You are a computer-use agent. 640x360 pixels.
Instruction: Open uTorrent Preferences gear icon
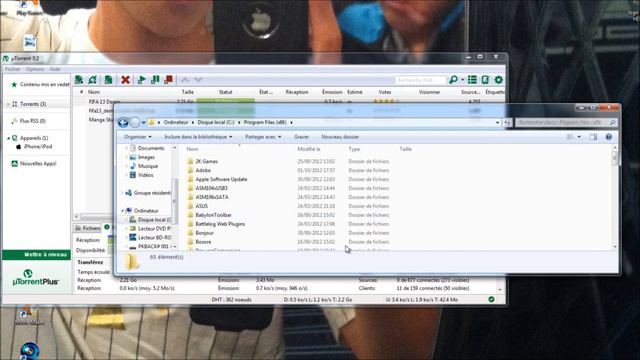pyautogui.click(x=499, y=80)
